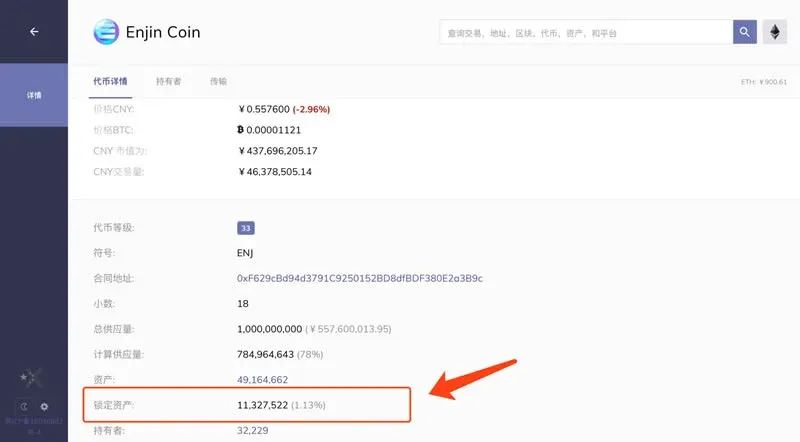Select 详情 in the left sidebar
800x442 pixels.
coord(34,95)
